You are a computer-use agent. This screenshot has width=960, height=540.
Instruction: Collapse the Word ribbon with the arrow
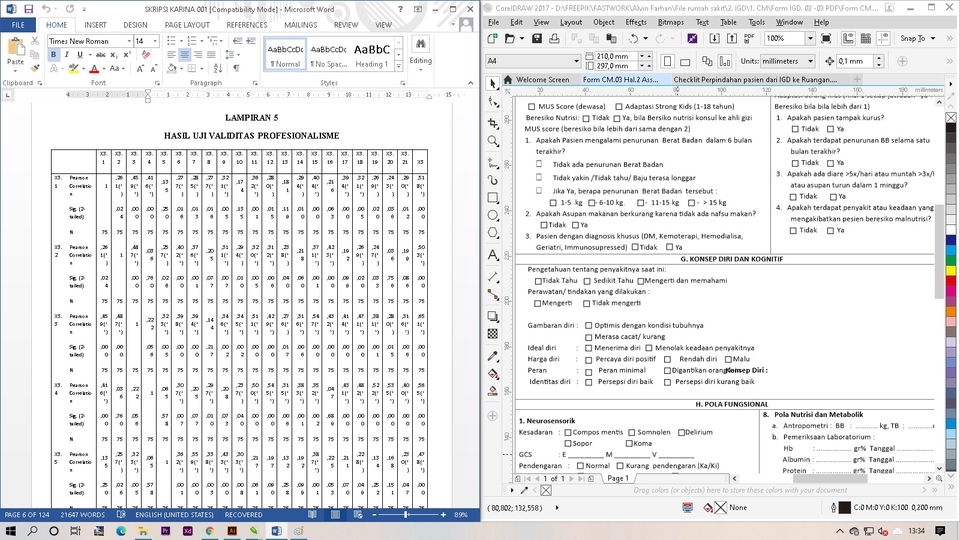coord(470,83)
